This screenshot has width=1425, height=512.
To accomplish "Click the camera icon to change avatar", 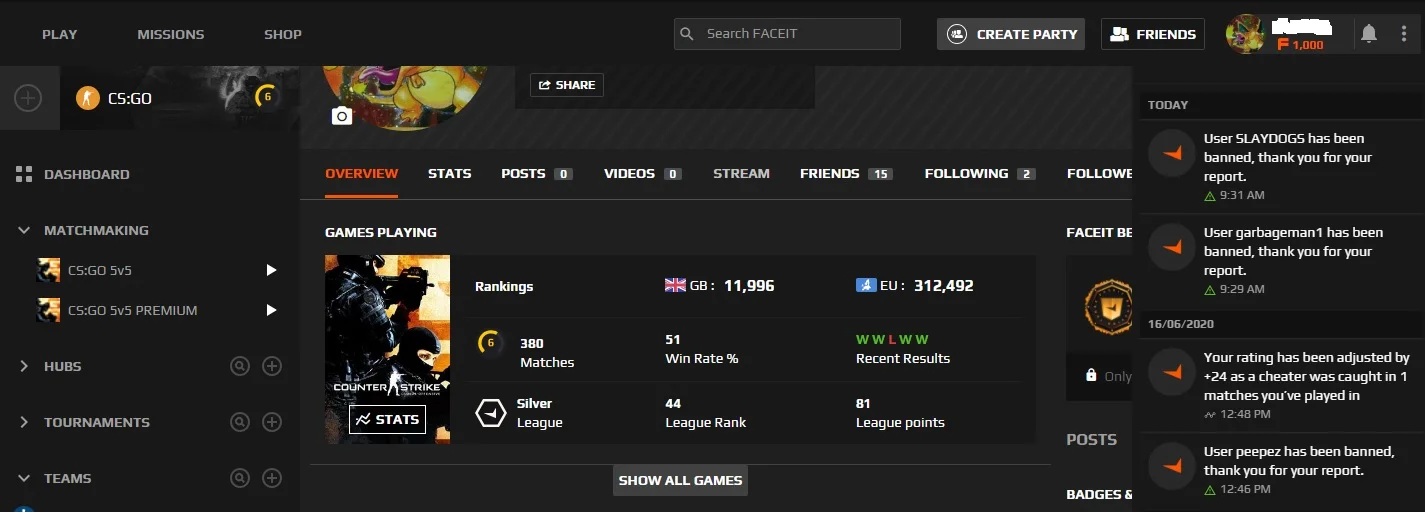I will coord(342,116).
